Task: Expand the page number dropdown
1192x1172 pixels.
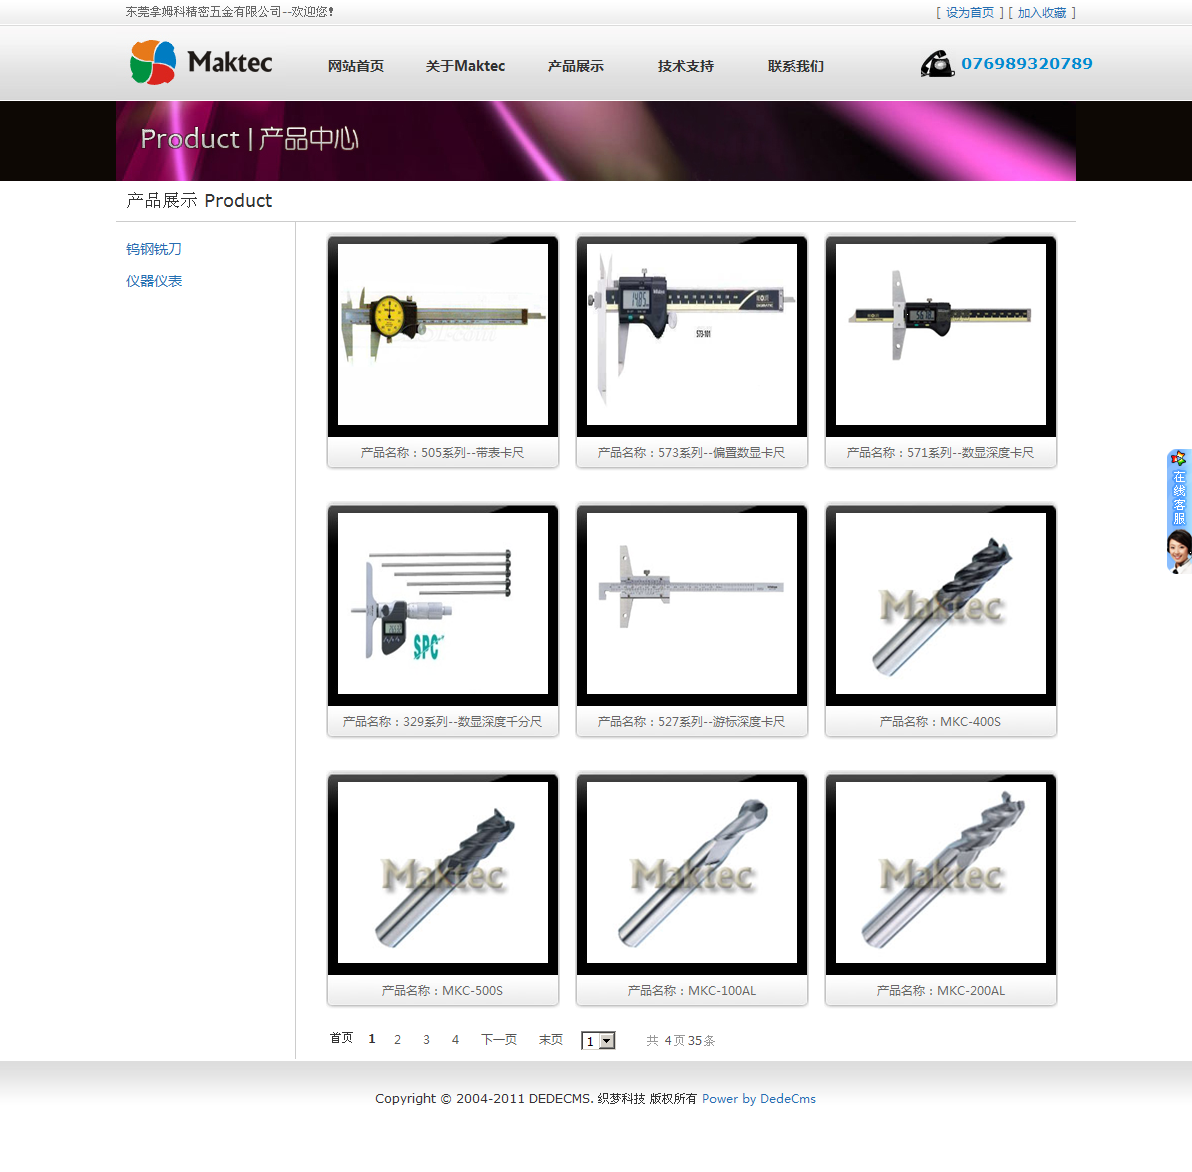Action: pyautogui.click(x=606, y=1041)
